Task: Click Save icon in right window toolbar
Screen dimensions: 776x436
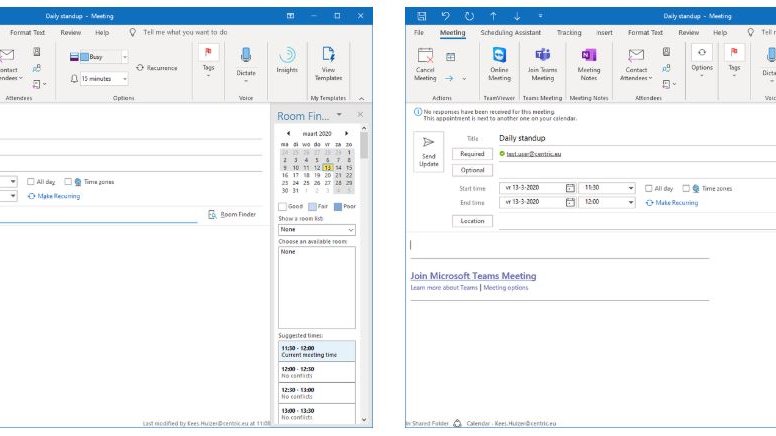Action: click(x=422, y=16)
